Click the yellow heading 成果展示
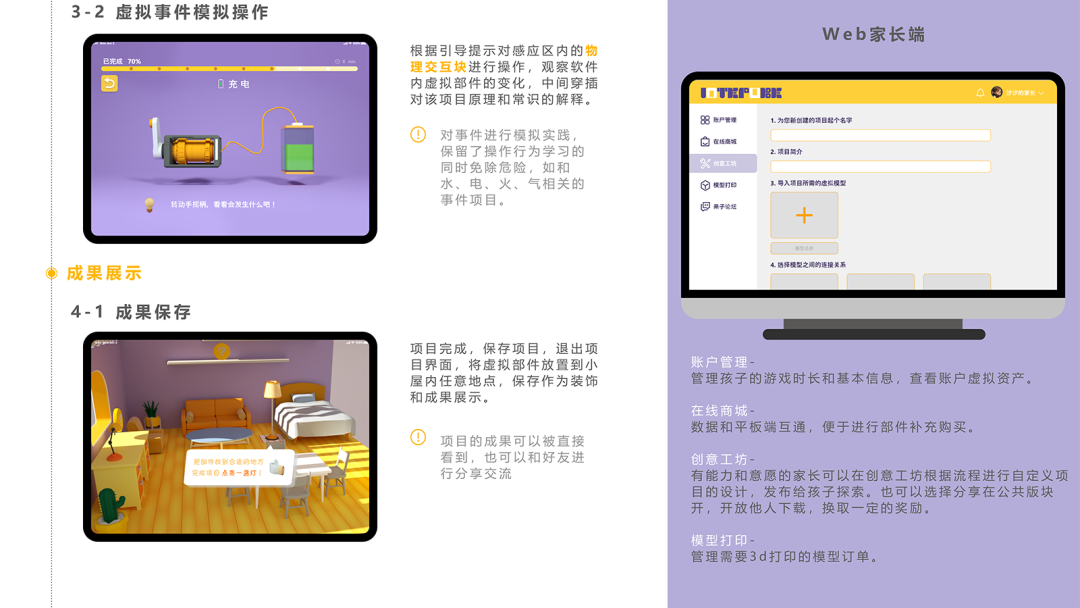The height and width of the screenshot is (608, 1080). [104, 273]
